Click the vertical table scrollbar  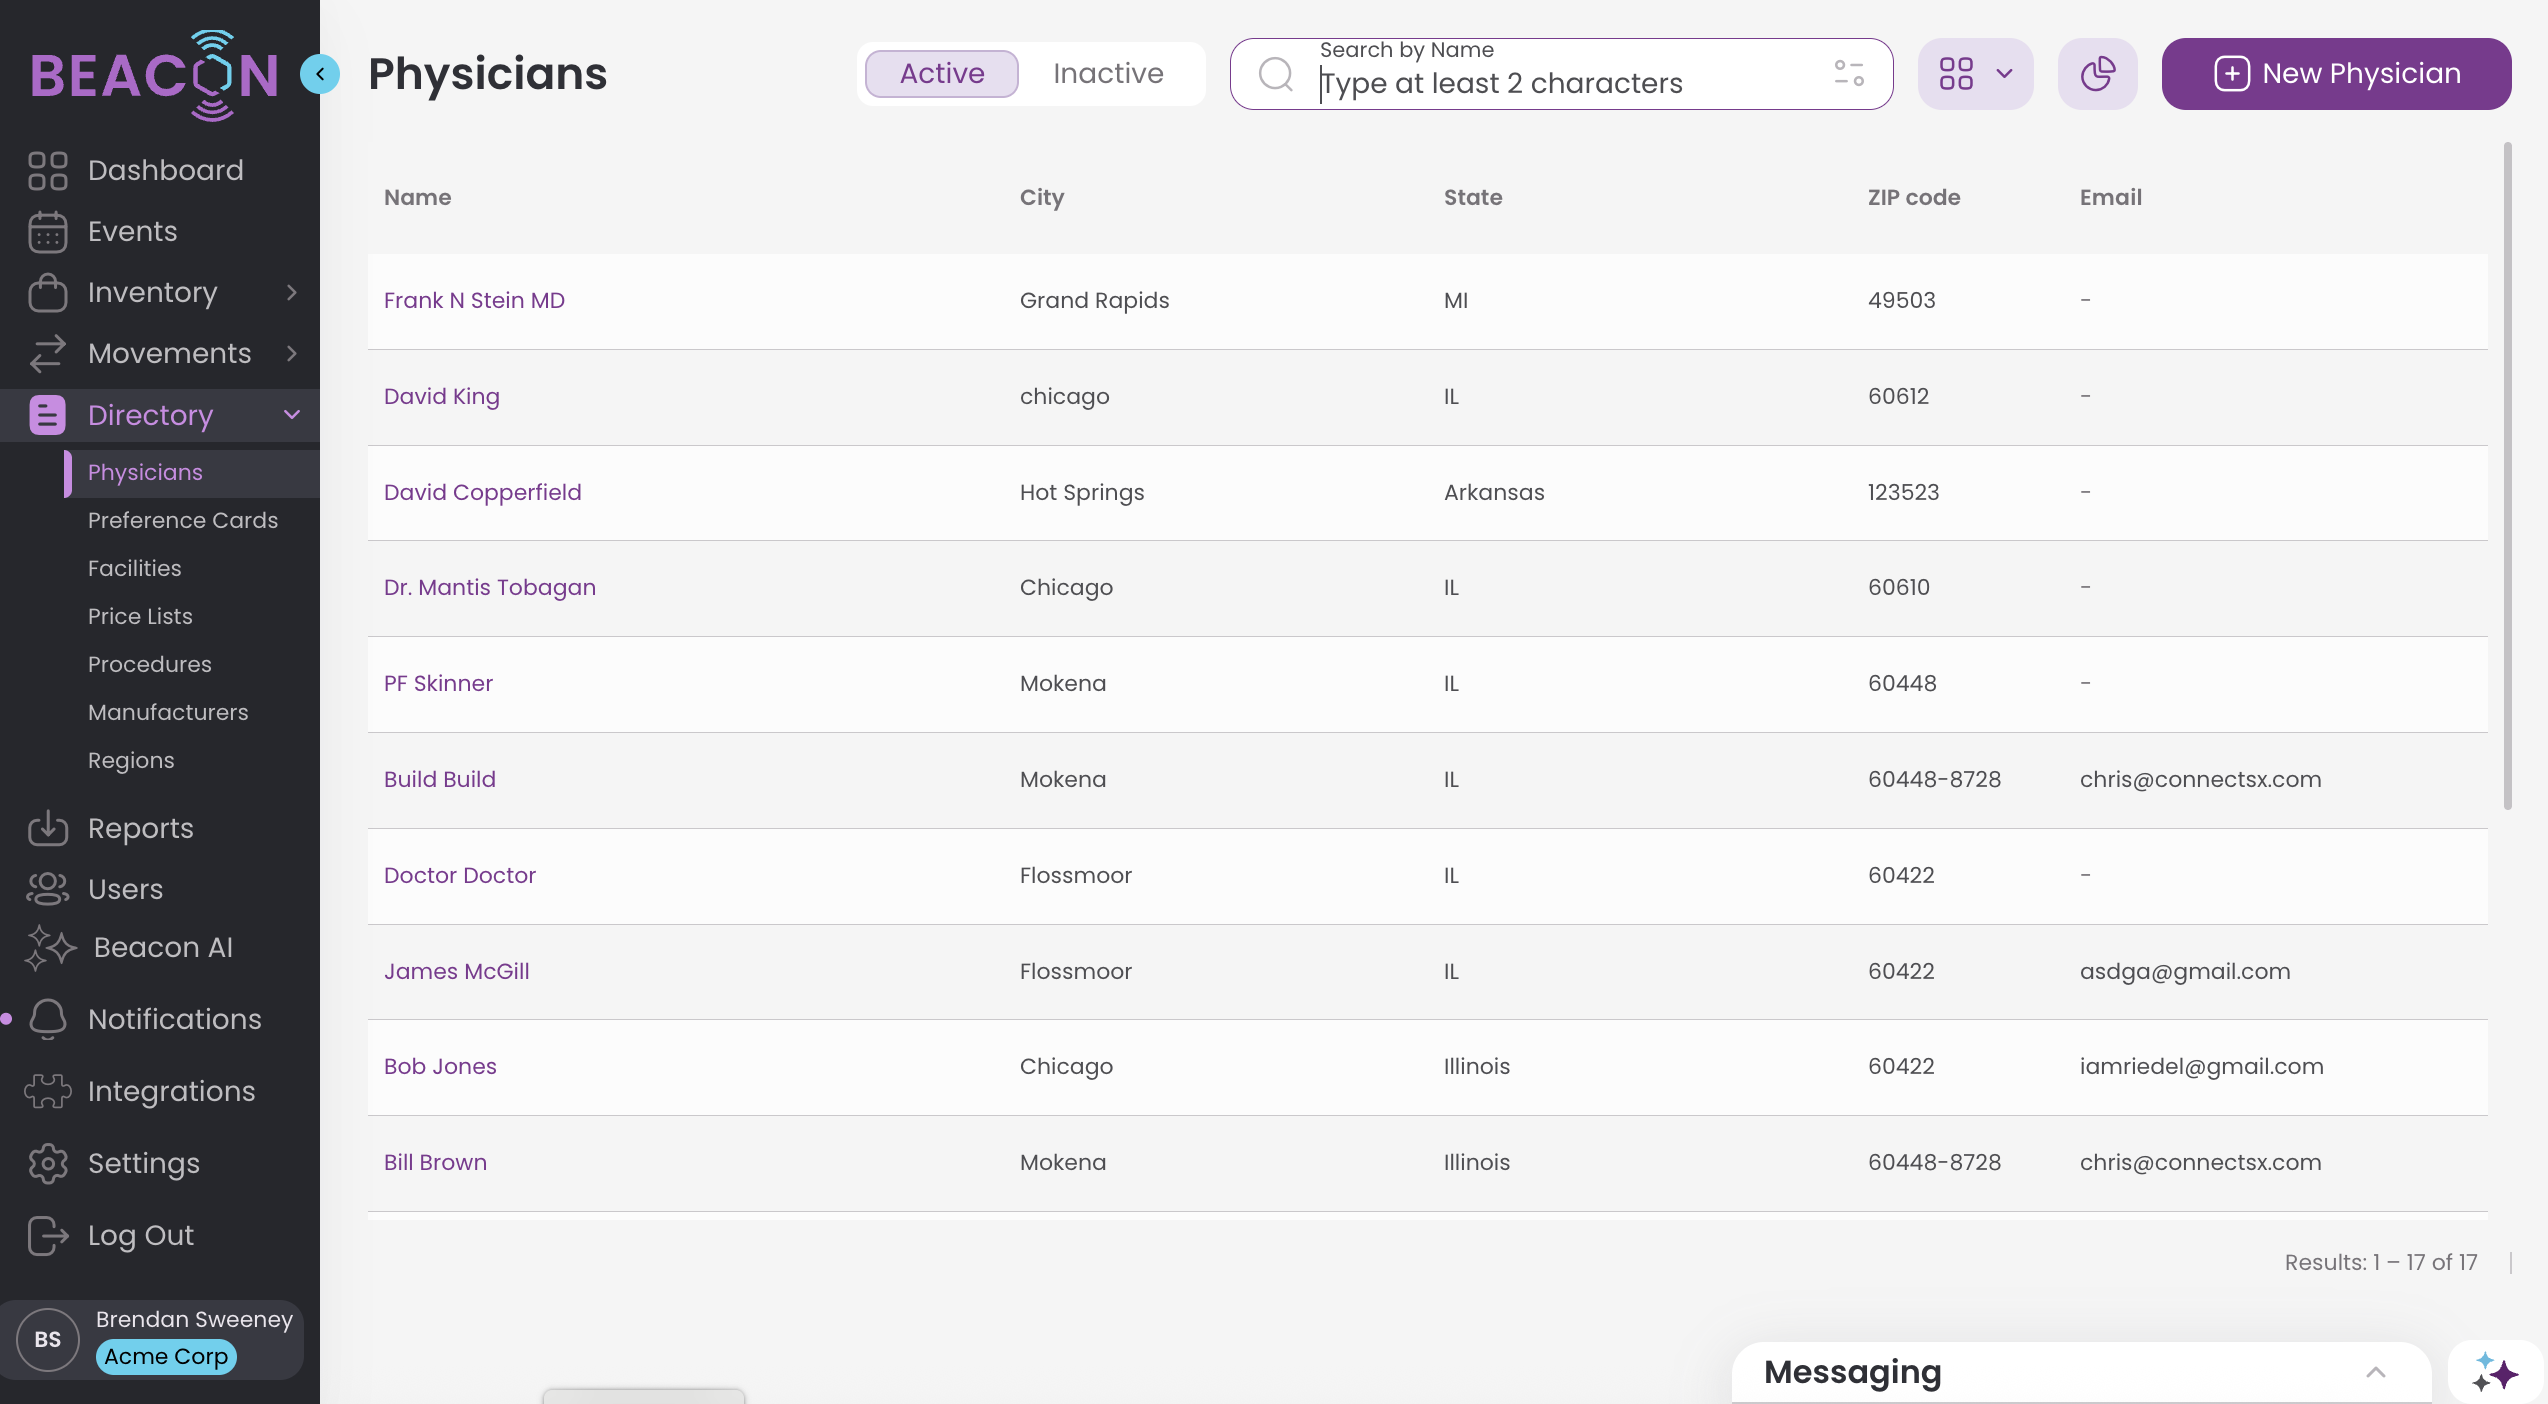[x=2507, y=476]
